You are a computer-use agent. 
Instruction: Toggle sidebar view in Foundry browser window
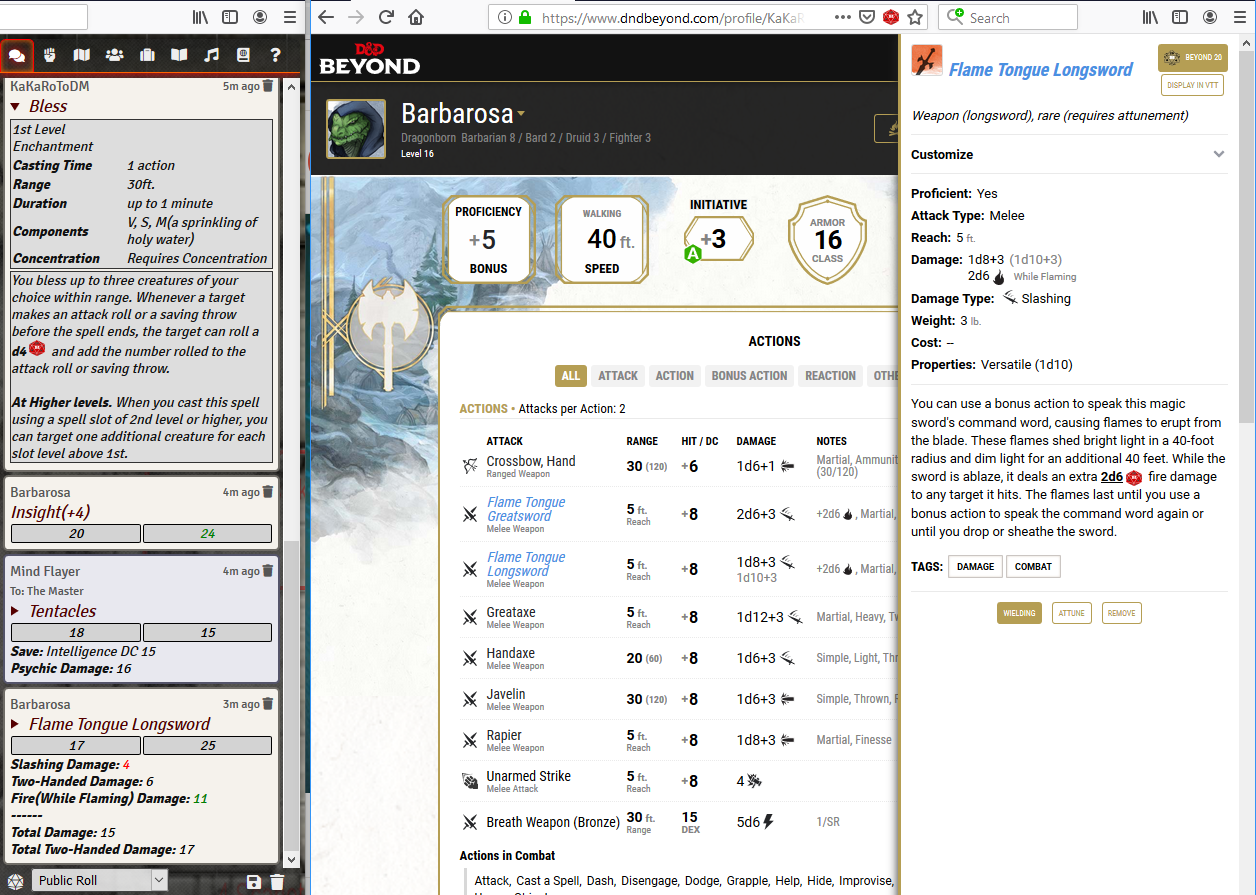(230, 17)
